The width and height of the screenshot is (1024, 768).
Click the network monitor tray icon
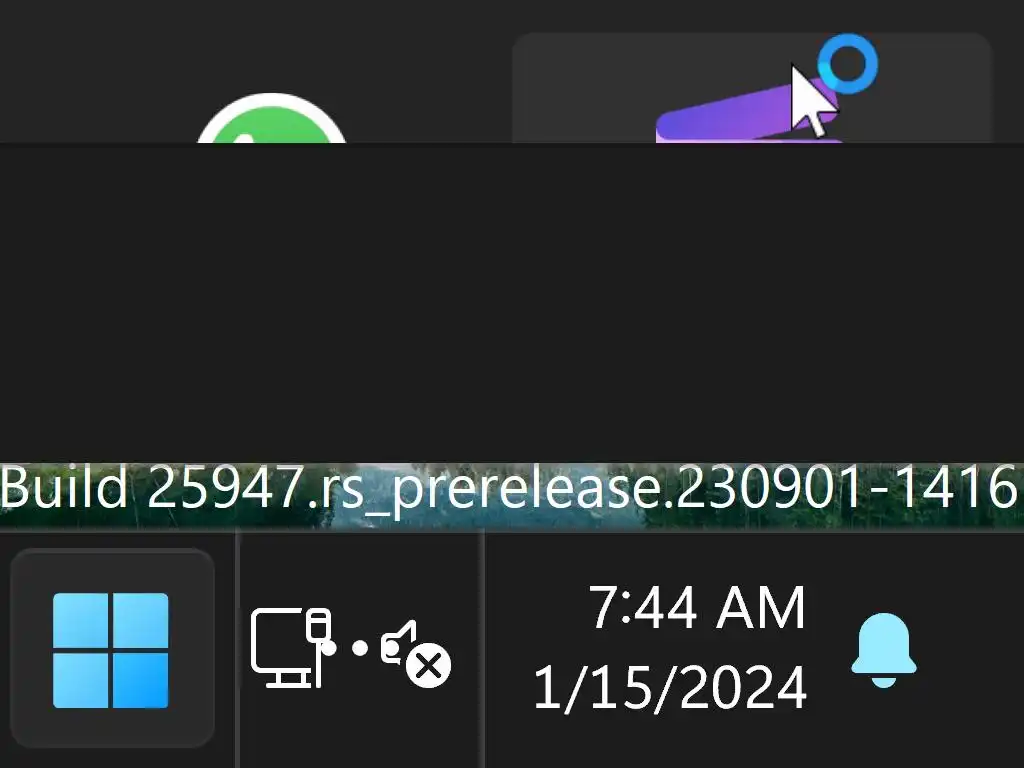tap(291, 647)
